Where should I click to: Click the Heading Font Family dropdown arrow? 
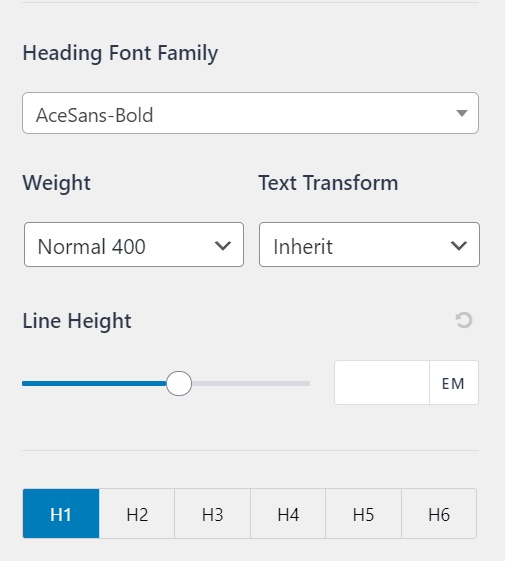(x=462, y=113)
